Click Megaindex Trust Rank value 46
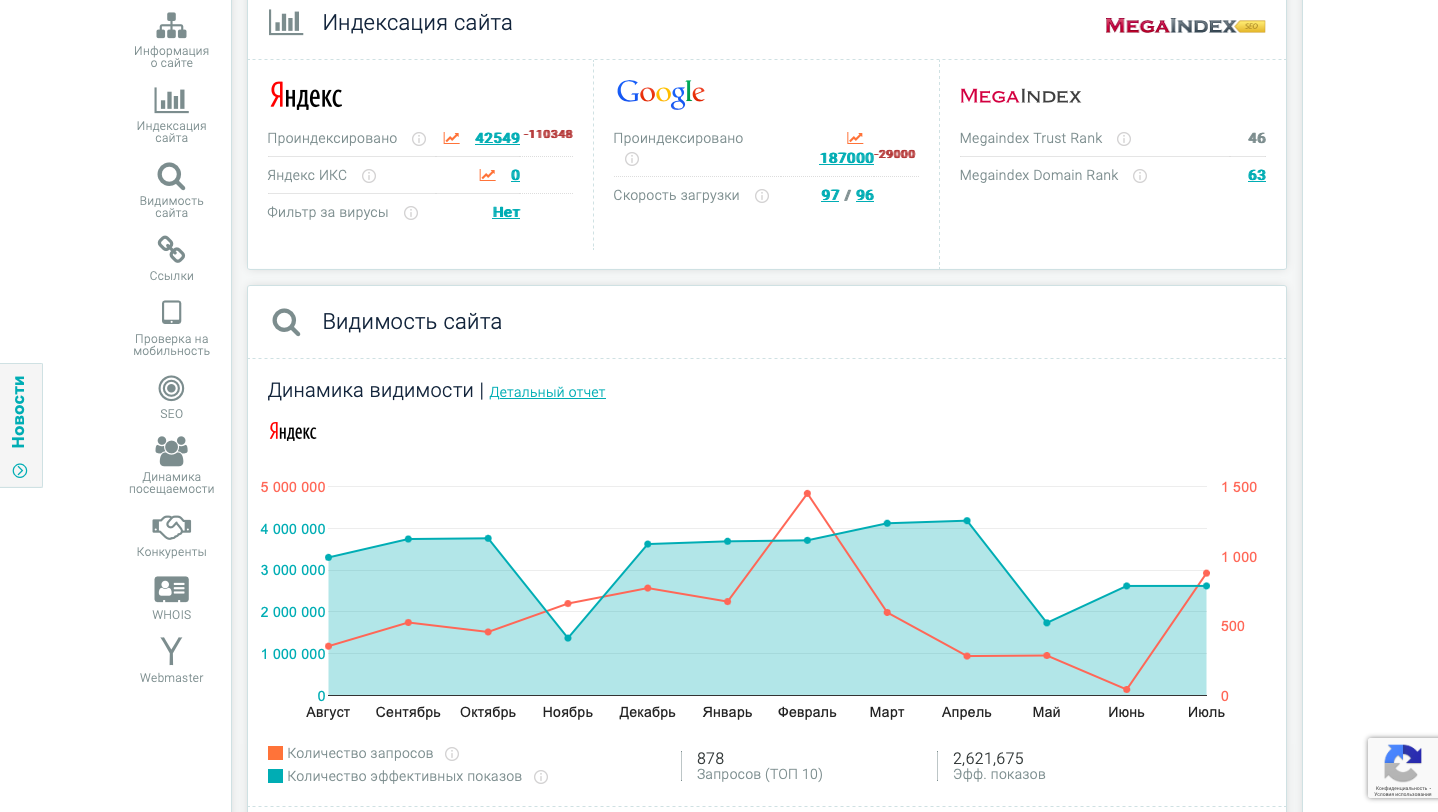The height and width of the screenshot is (812, 1438). (1257, 138)
